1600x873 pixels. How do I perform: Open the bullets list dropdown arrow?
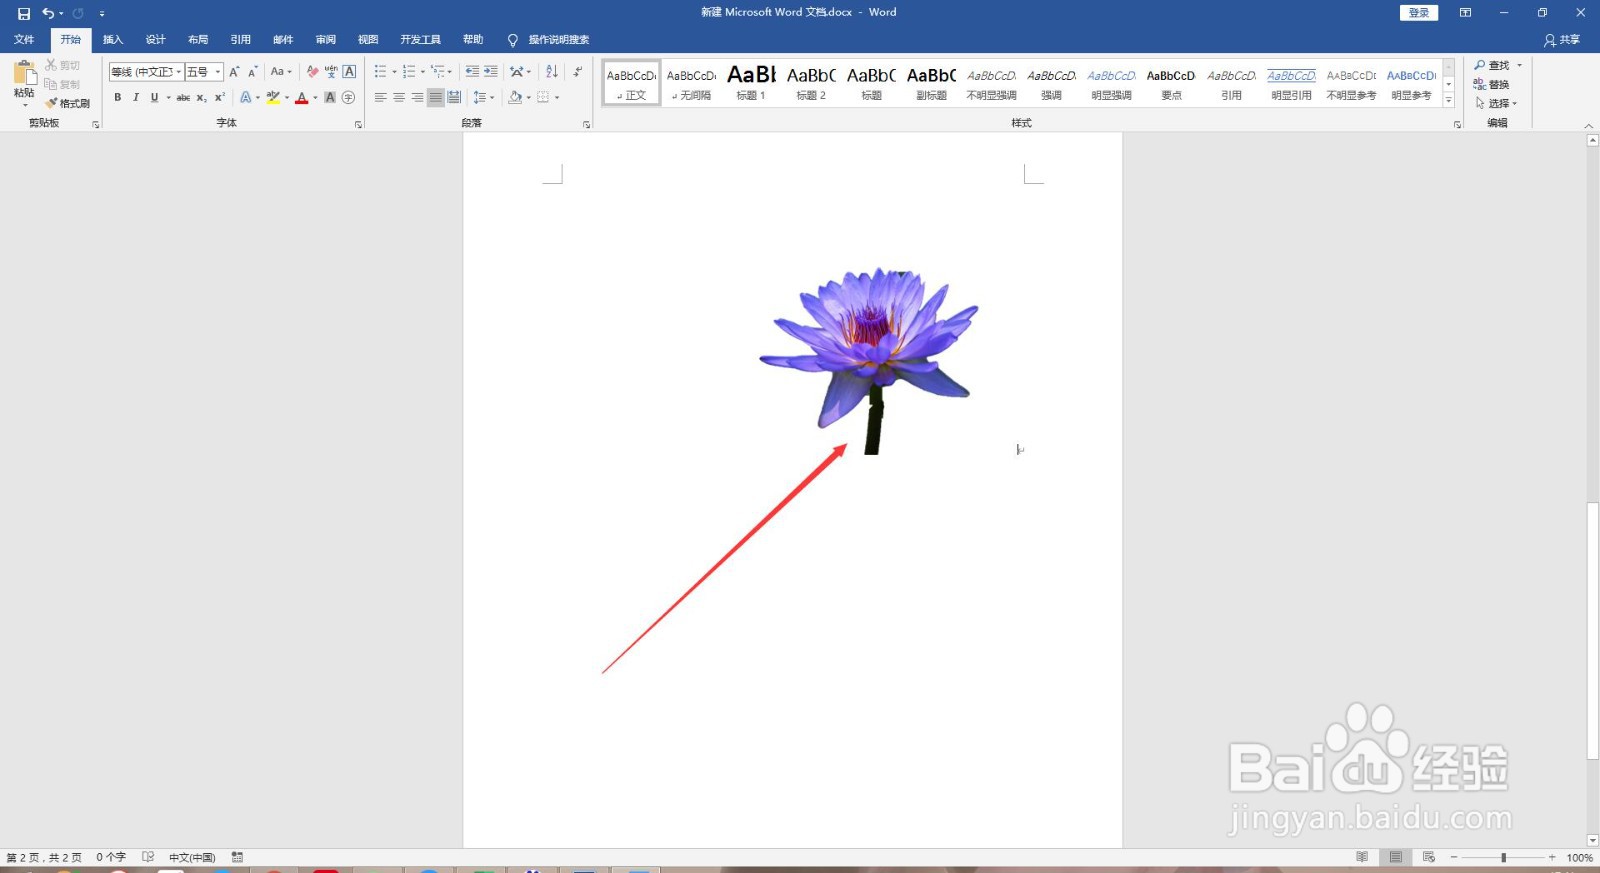(x=394, y=72)
